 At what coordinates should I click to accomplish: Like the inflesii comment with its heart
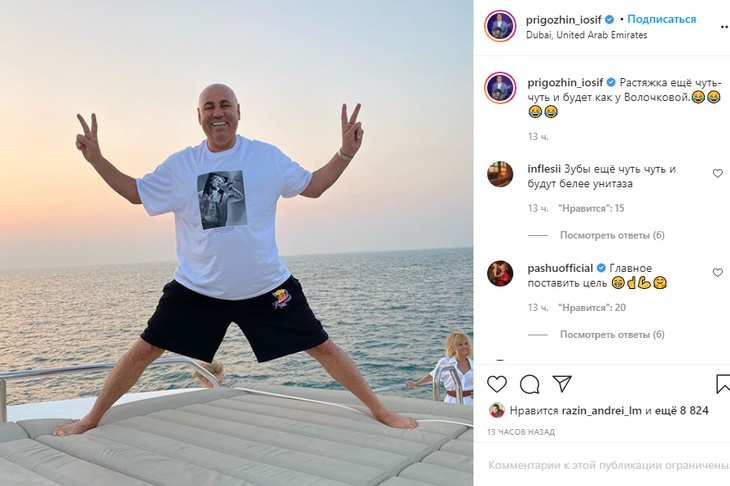pos(717,173)
